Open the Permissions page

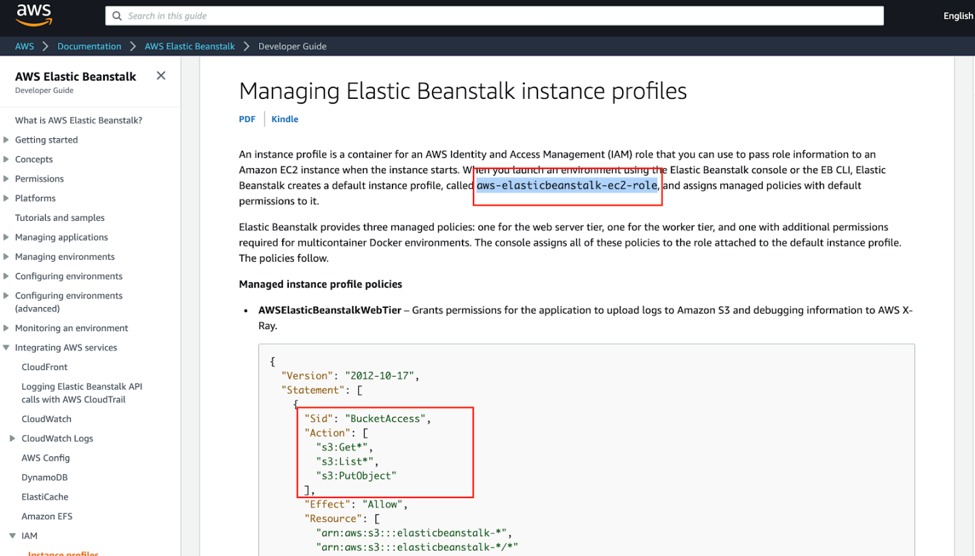[x=39, y=178]
